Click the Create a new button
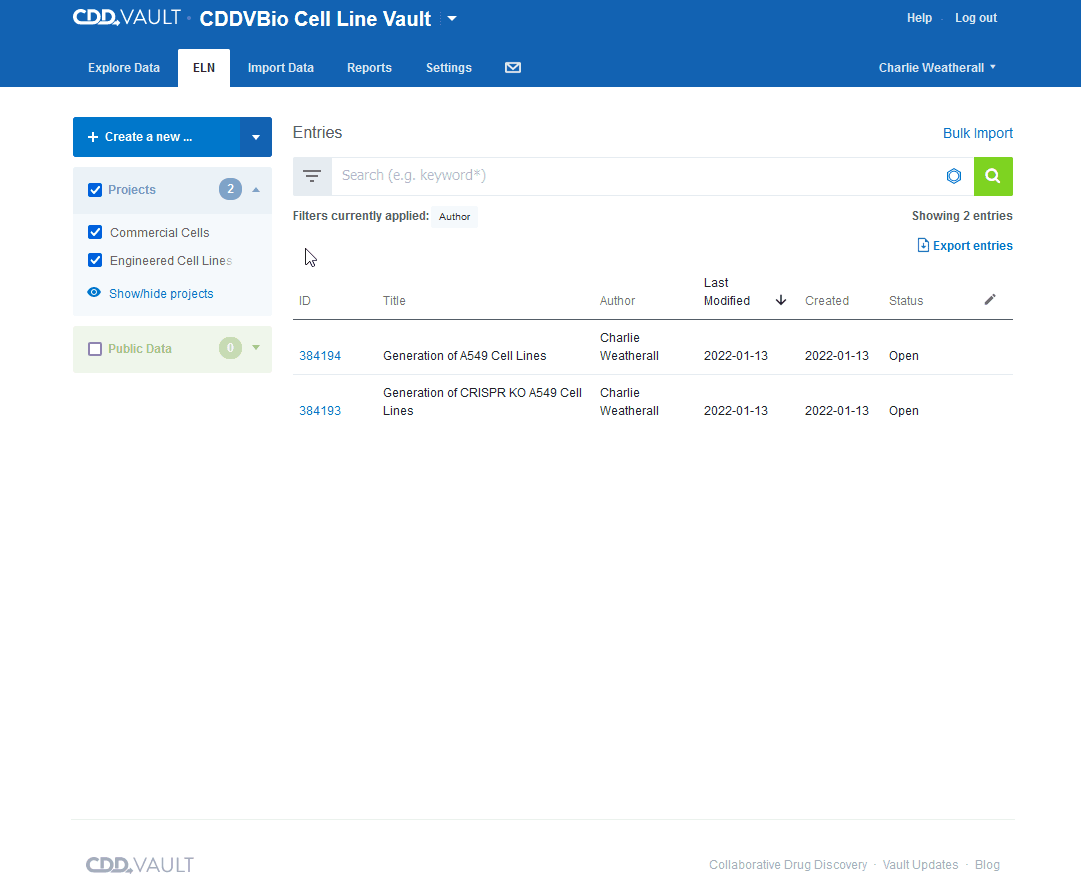This screenshot has width=1081, height=885. pyautogui.click(x=156, y=137)
